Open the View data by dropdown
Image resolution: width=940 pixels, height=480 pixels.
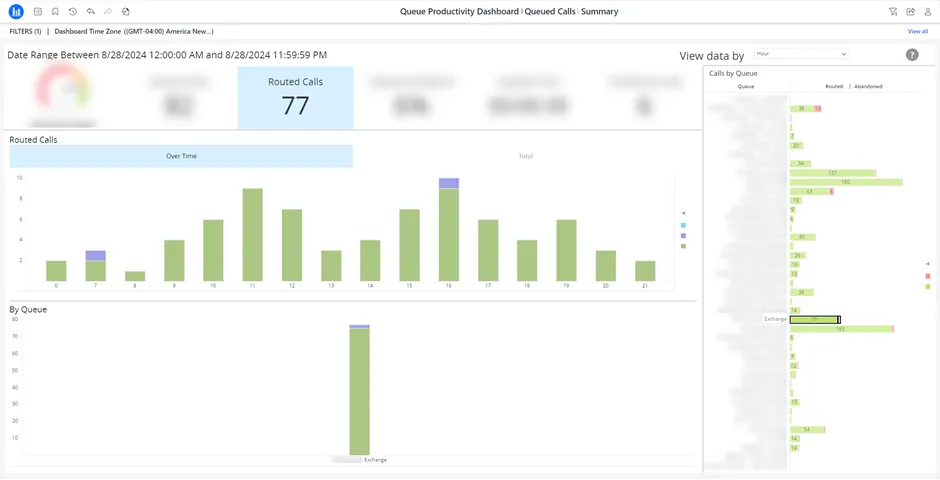pyautogui.click(x=801, y=54)
